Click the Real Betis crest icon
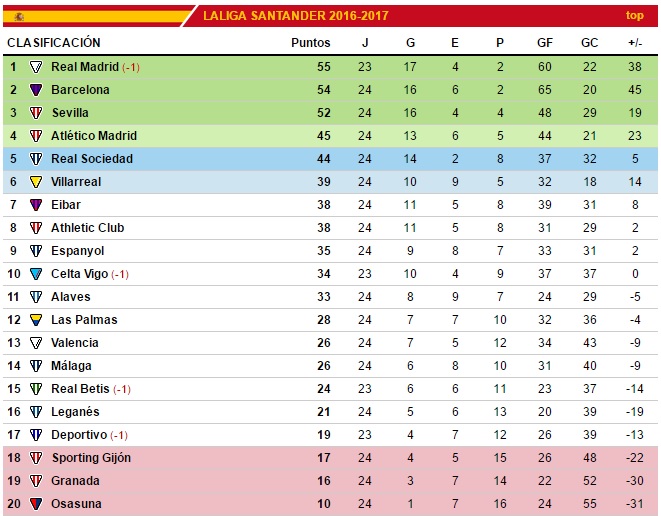 (36, 389)
